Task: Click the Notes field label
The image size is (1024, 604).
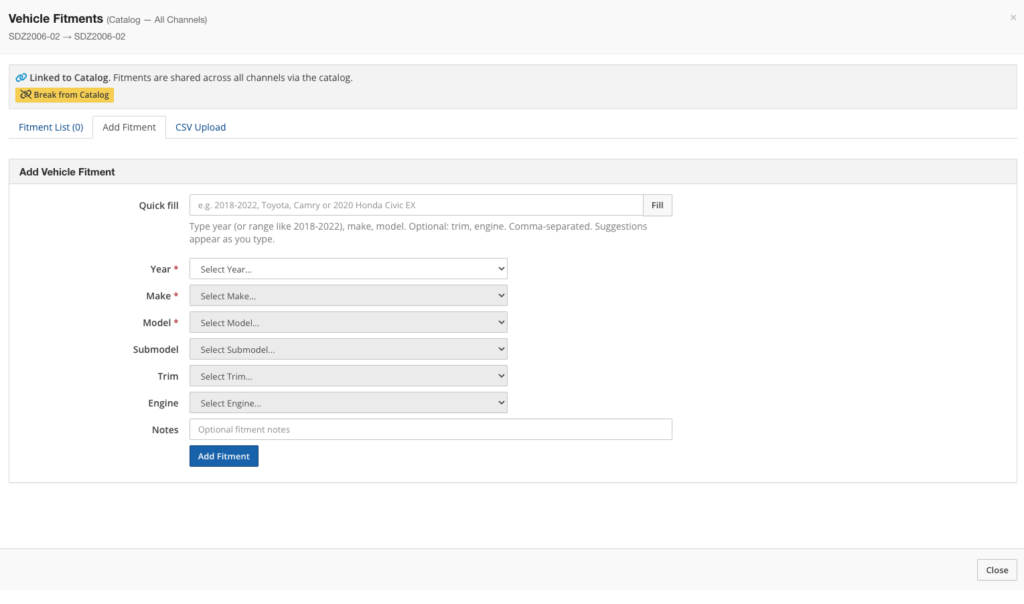Action: [x=164, y=429]
